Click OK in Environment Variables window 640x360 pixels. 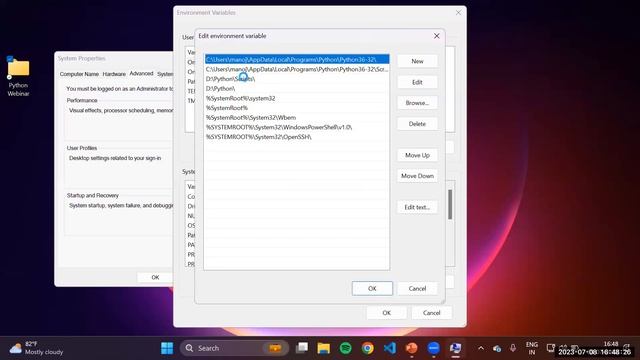(x=387, y=313)
